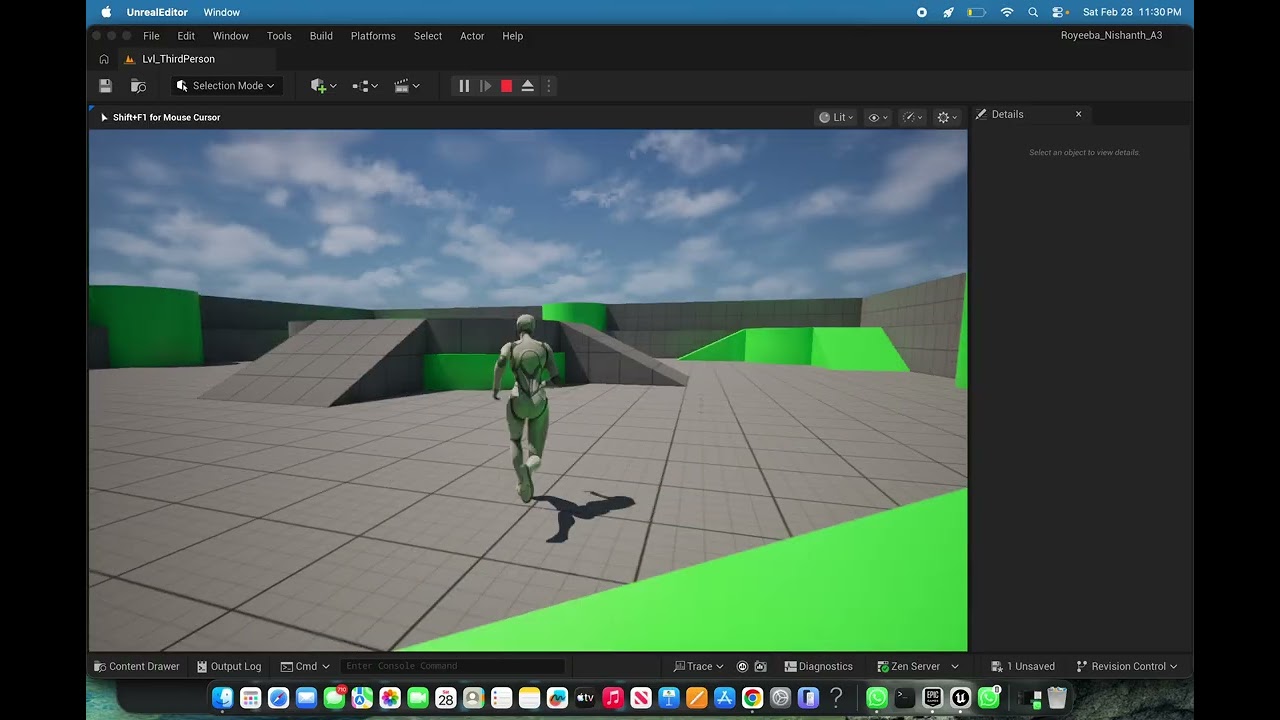Open the play options three-dot menu
This screenshot has width=1280, height=720.
pyautogui.click(x=548, y=86)
